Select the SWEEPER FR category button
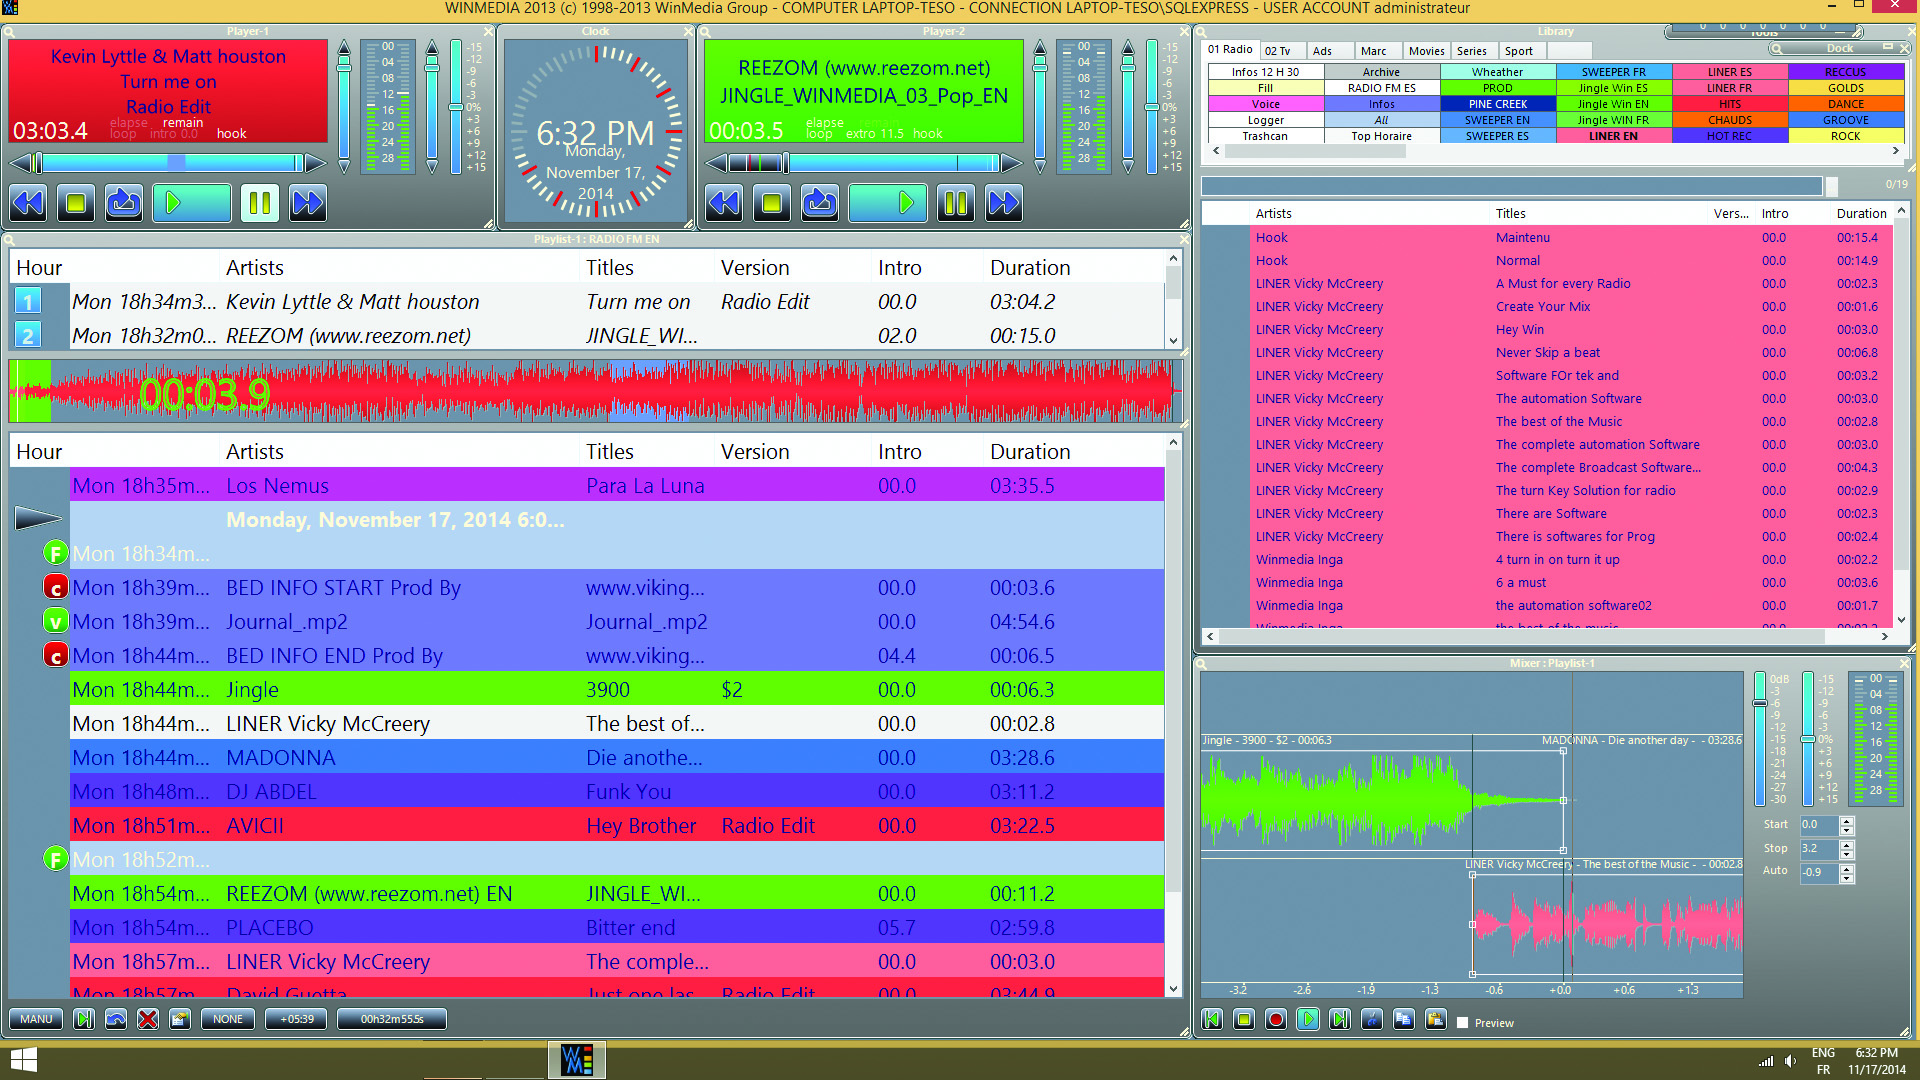The image size is (1920, 1080). (x=1613, y=72)
